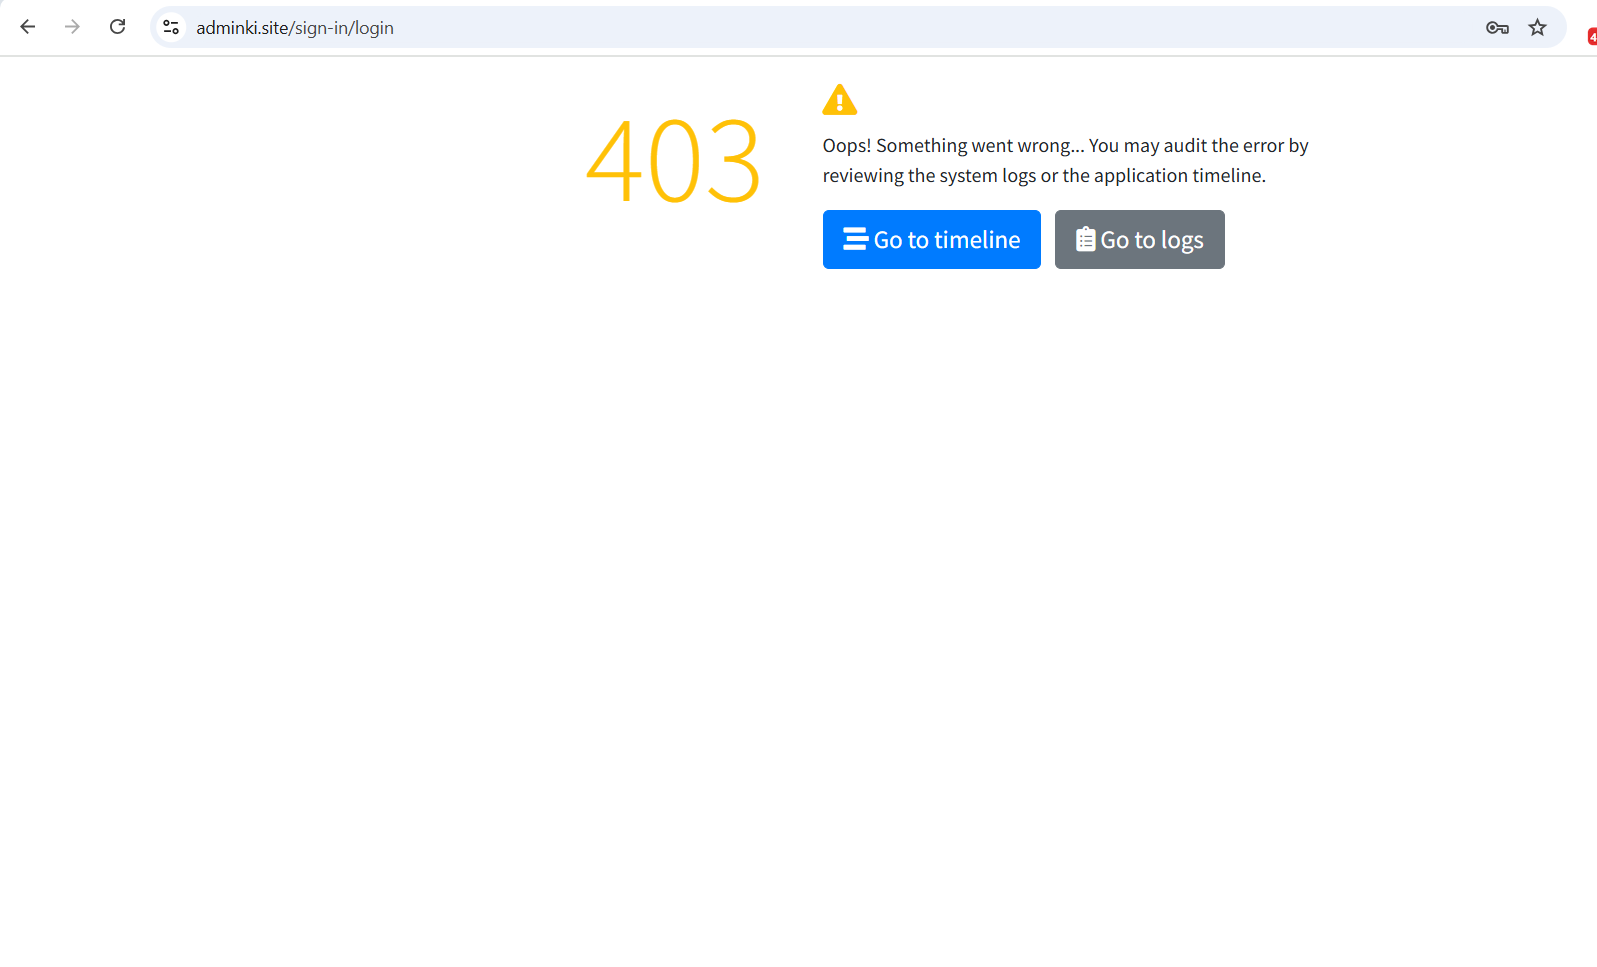Bookmark this page with the star icon

(1538, 27)
